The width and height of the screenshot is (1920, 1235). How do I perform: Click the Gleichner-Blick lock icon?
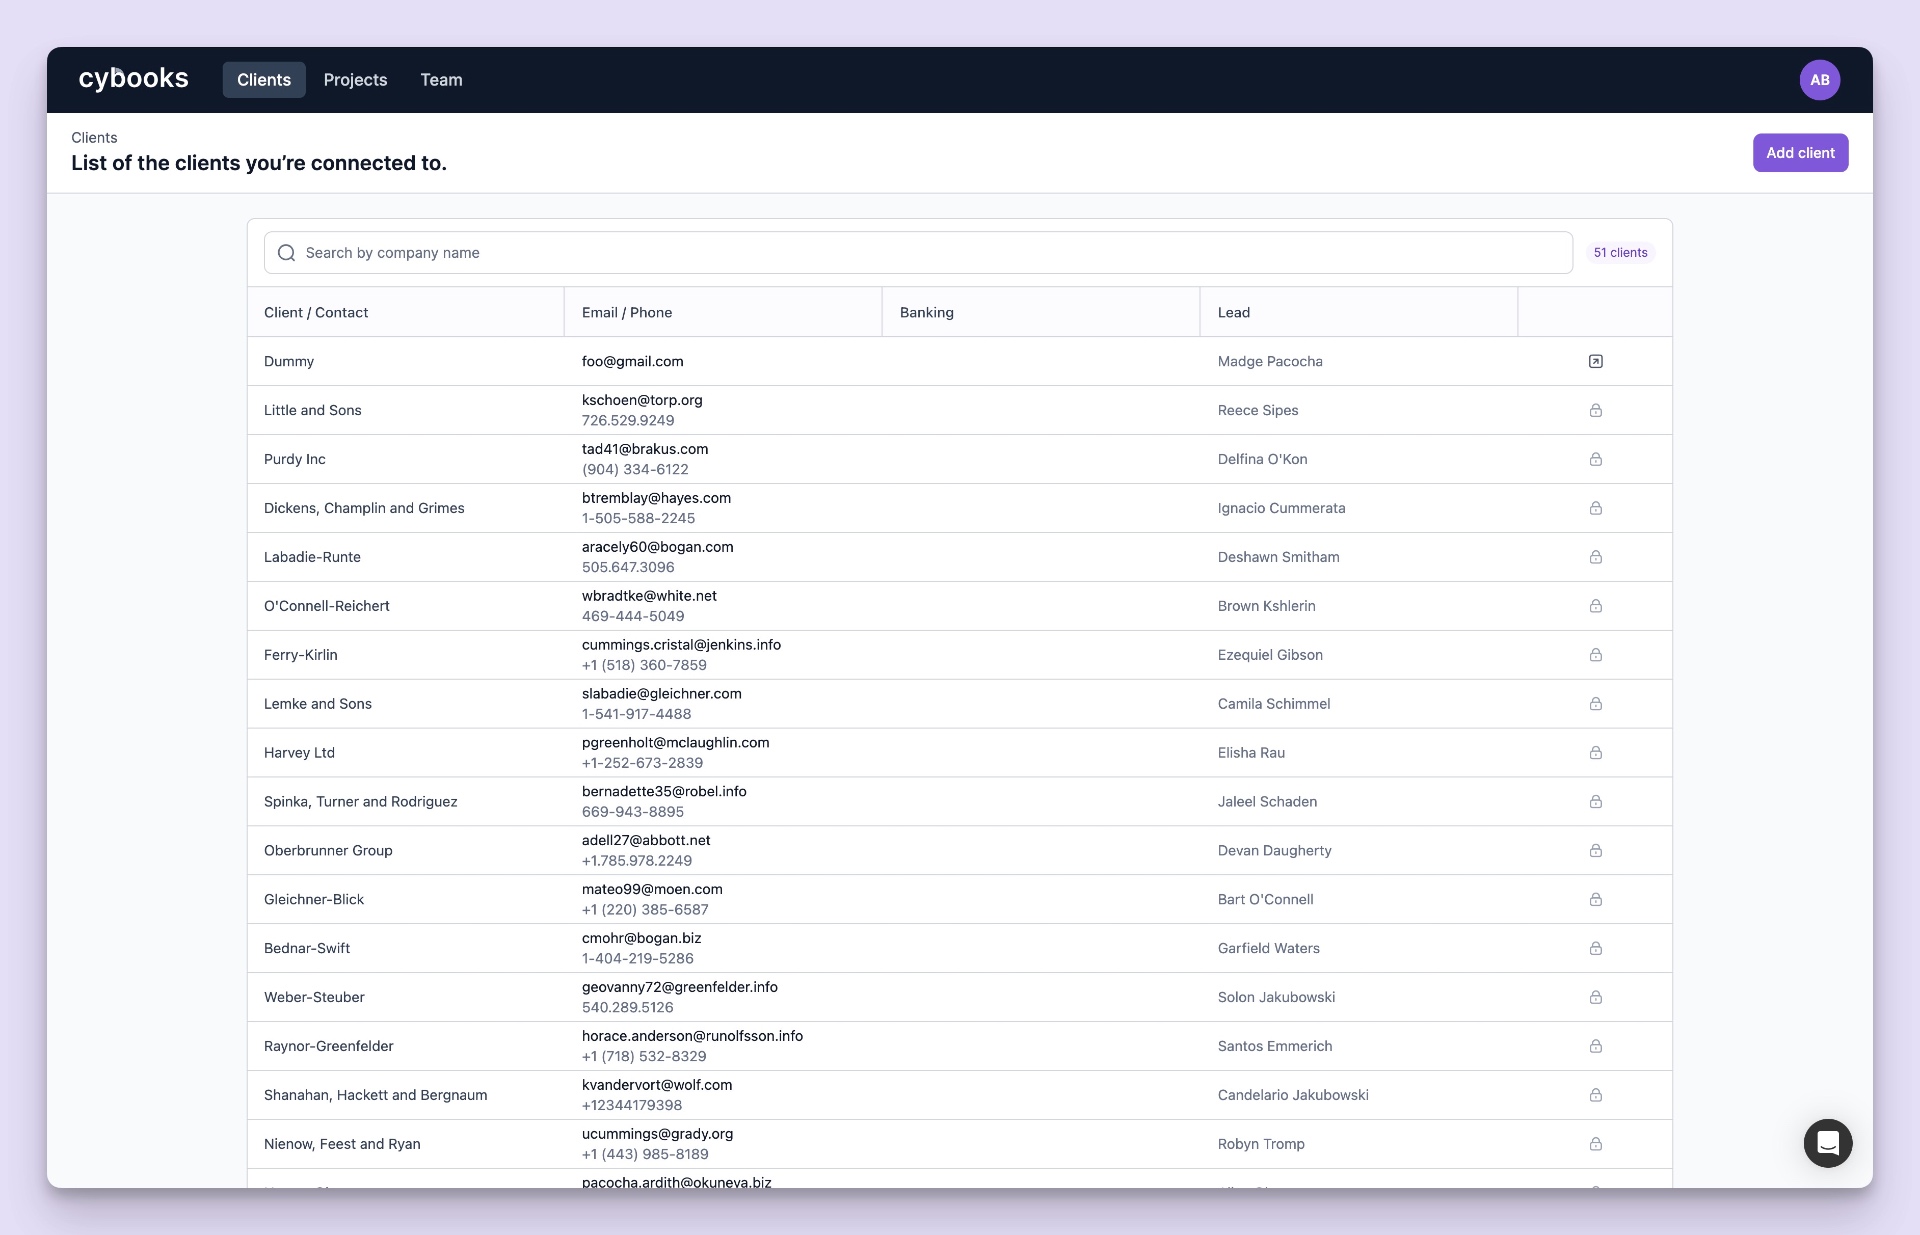pos(1595,900)
